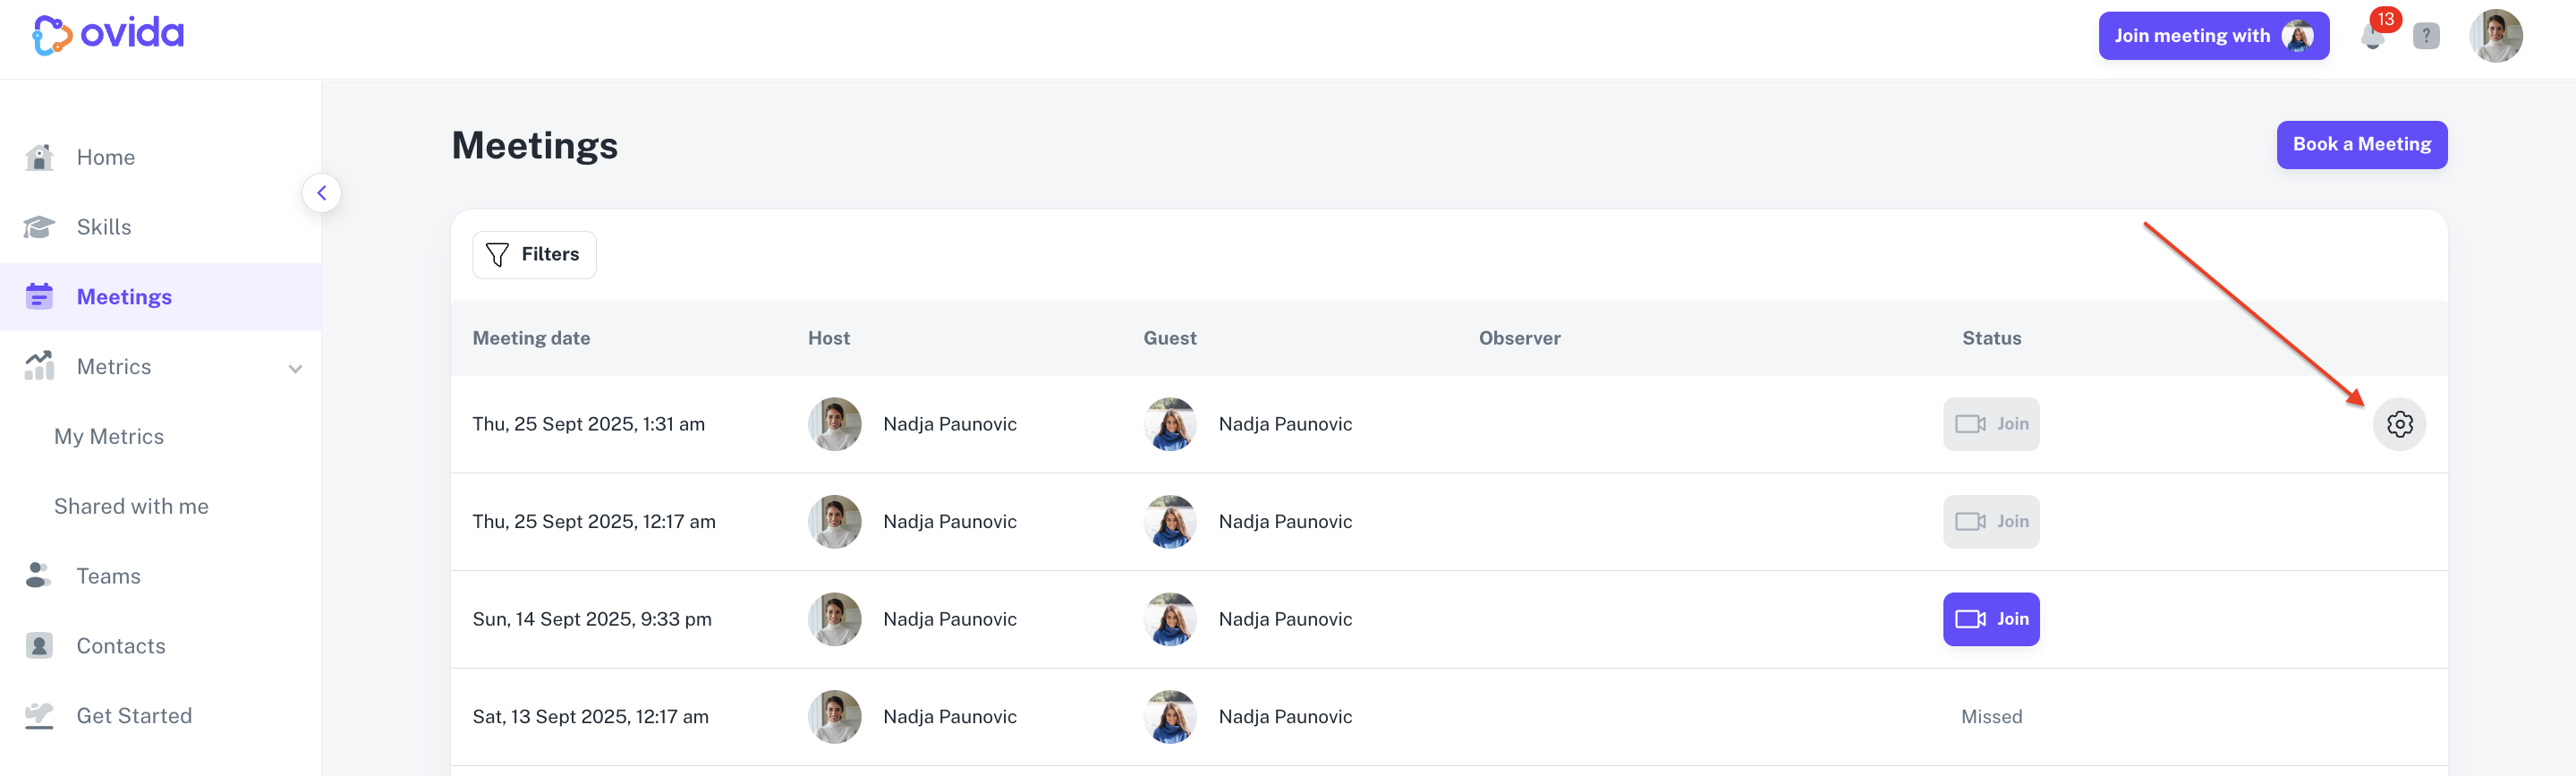Screen dimensions: 2576x776
Task: Click the Book a Meeting button
Action: [x=2361, y=145]
